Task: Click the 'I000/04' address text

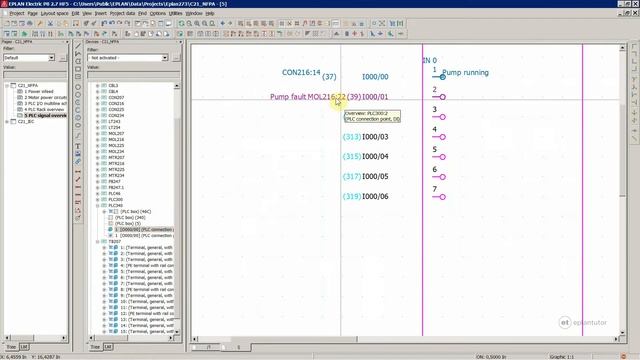Action: 375,156
